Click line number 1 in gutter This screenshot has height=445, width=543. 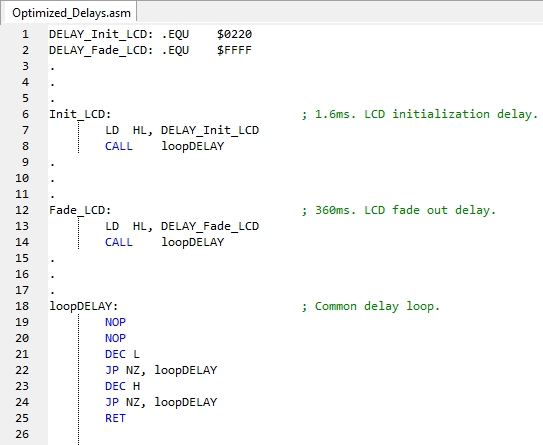pos(25,34)
